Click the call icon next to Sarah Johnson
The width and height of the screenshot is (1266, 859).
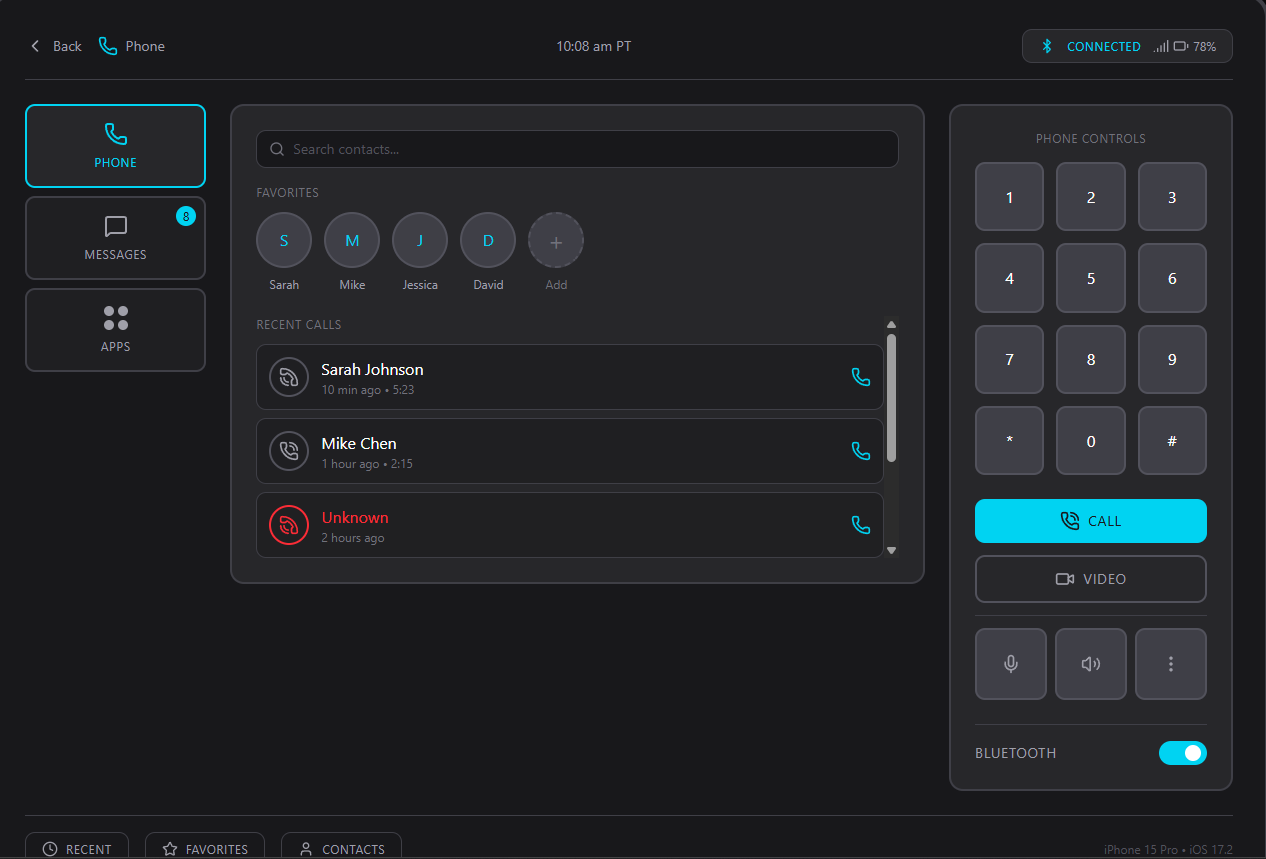tap(861, 377)
